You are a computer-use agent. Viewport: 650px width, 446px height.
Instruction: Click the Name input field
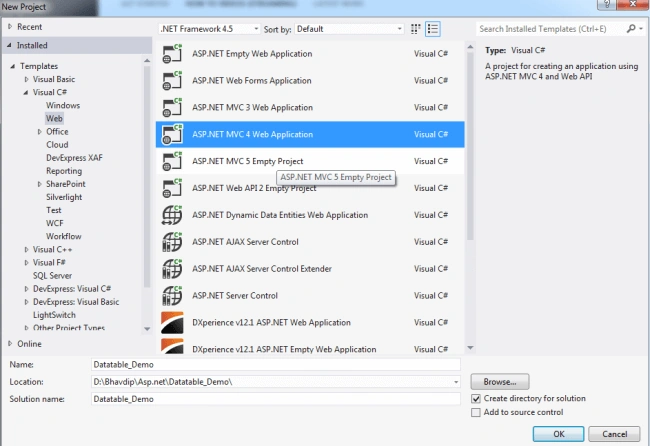[276, 365]
